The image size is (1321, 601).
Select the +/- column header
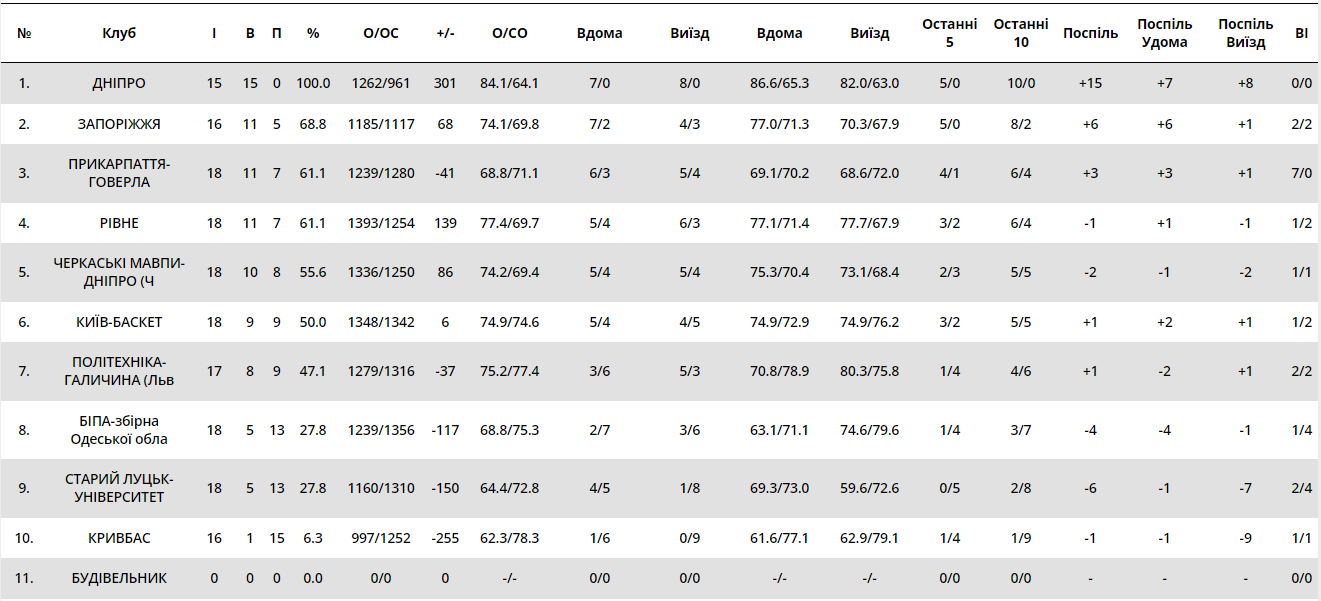(x=445, y=33)
